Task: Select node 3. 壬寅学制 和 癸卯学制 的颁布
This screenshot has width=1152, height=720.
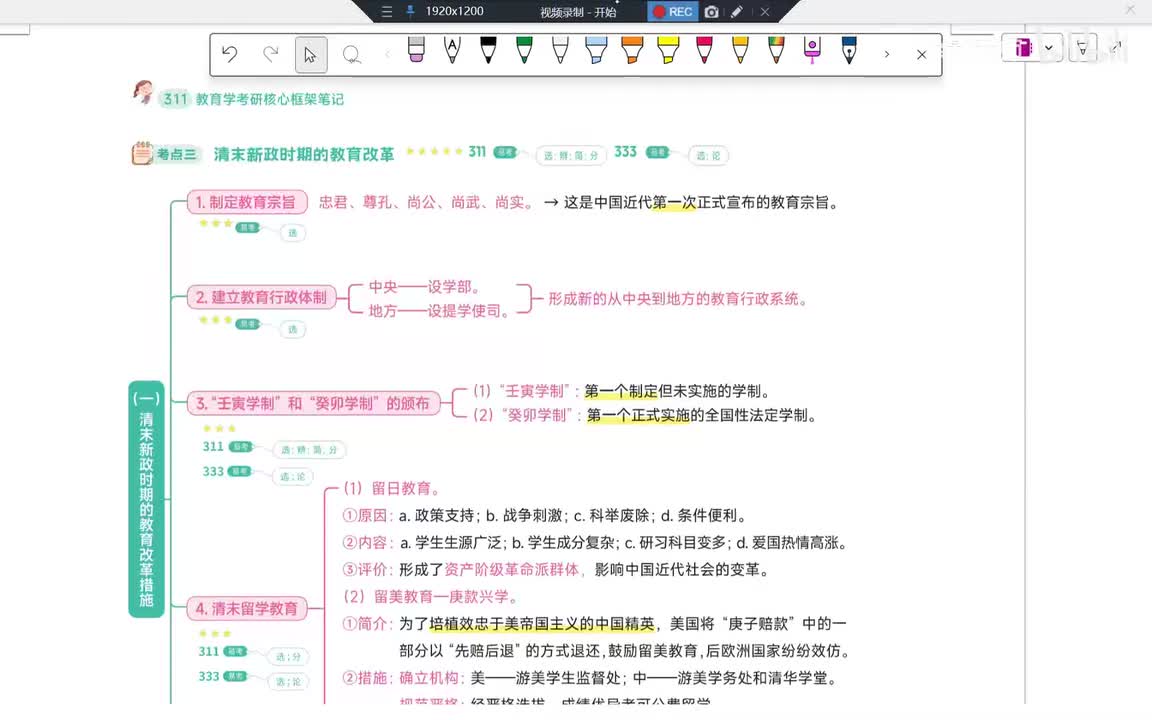Action: point(313,403)
